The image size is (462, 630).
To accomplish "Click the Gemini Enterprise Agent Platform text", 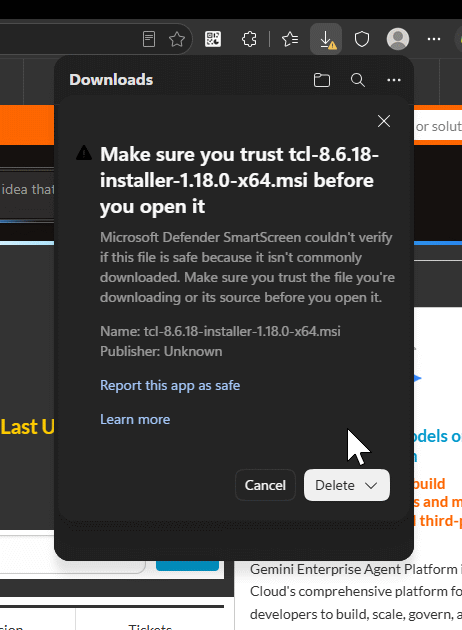I will click(x=353, y=569).
